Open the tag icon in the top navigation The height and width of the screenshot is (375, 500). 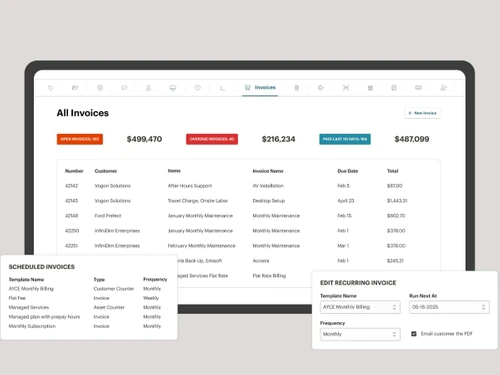50,88
